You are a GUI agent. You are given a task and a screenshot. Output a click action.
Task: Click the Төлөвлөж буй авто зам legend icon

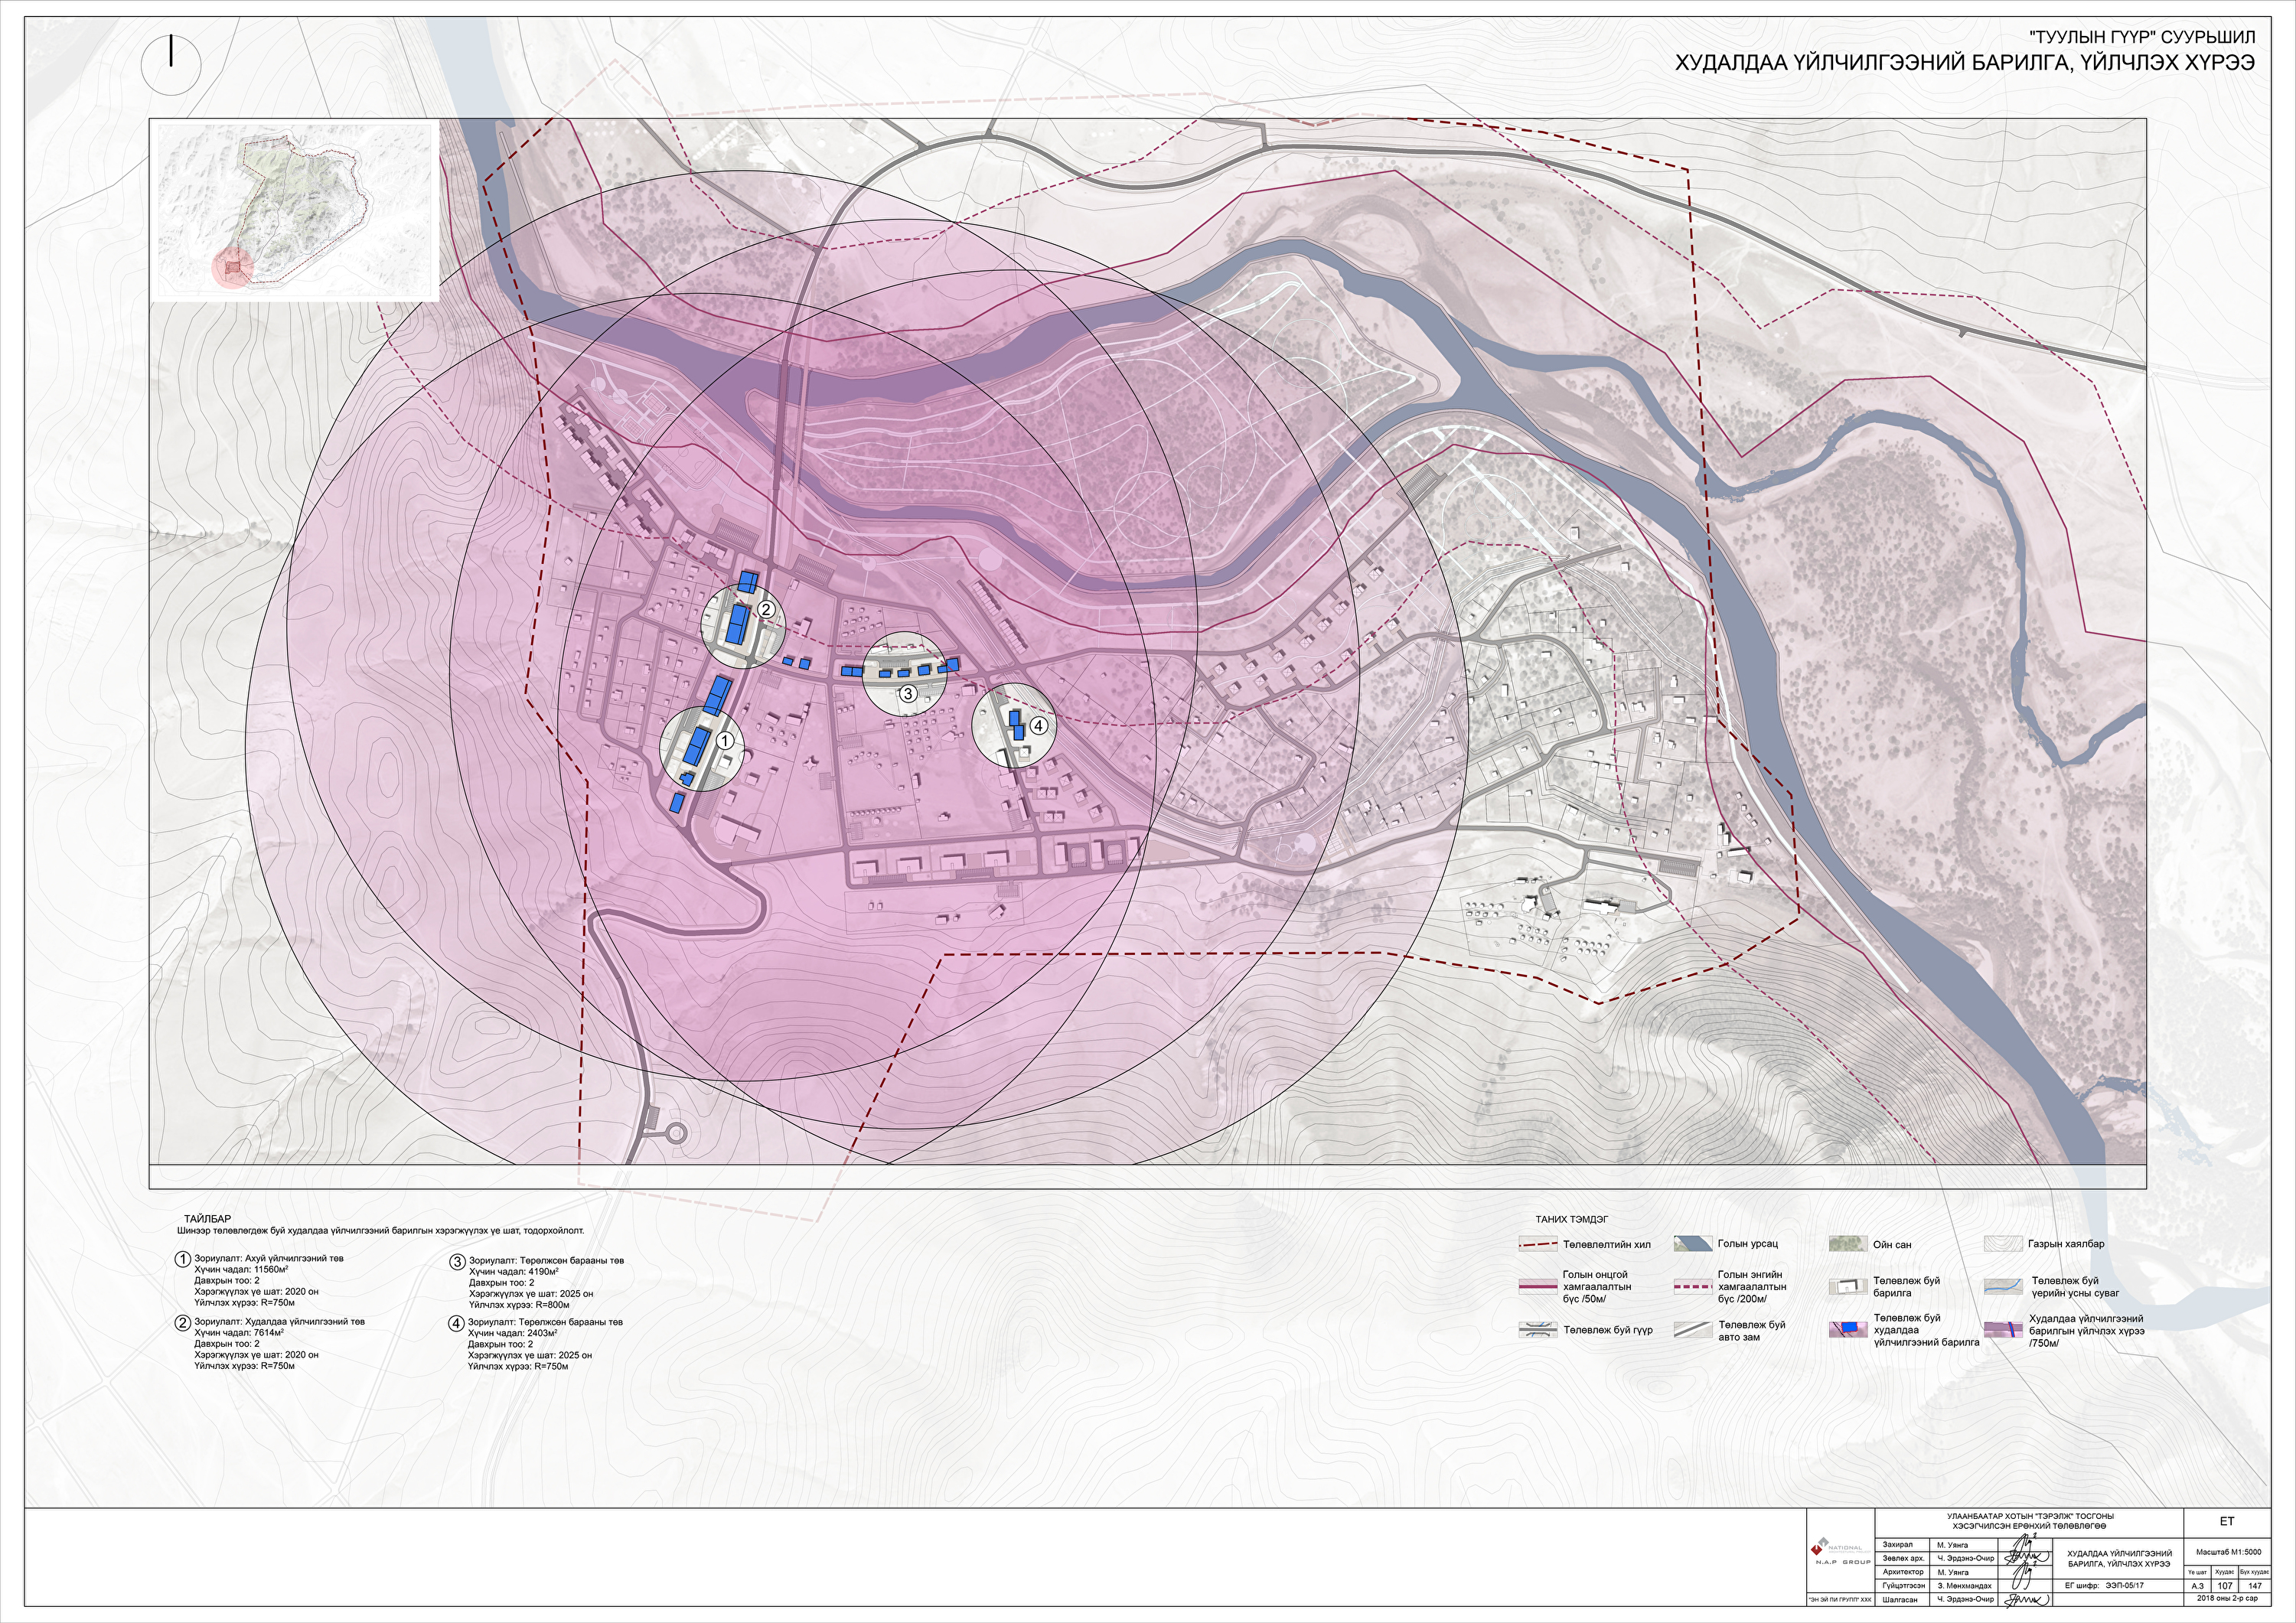click(1692, 1330)
